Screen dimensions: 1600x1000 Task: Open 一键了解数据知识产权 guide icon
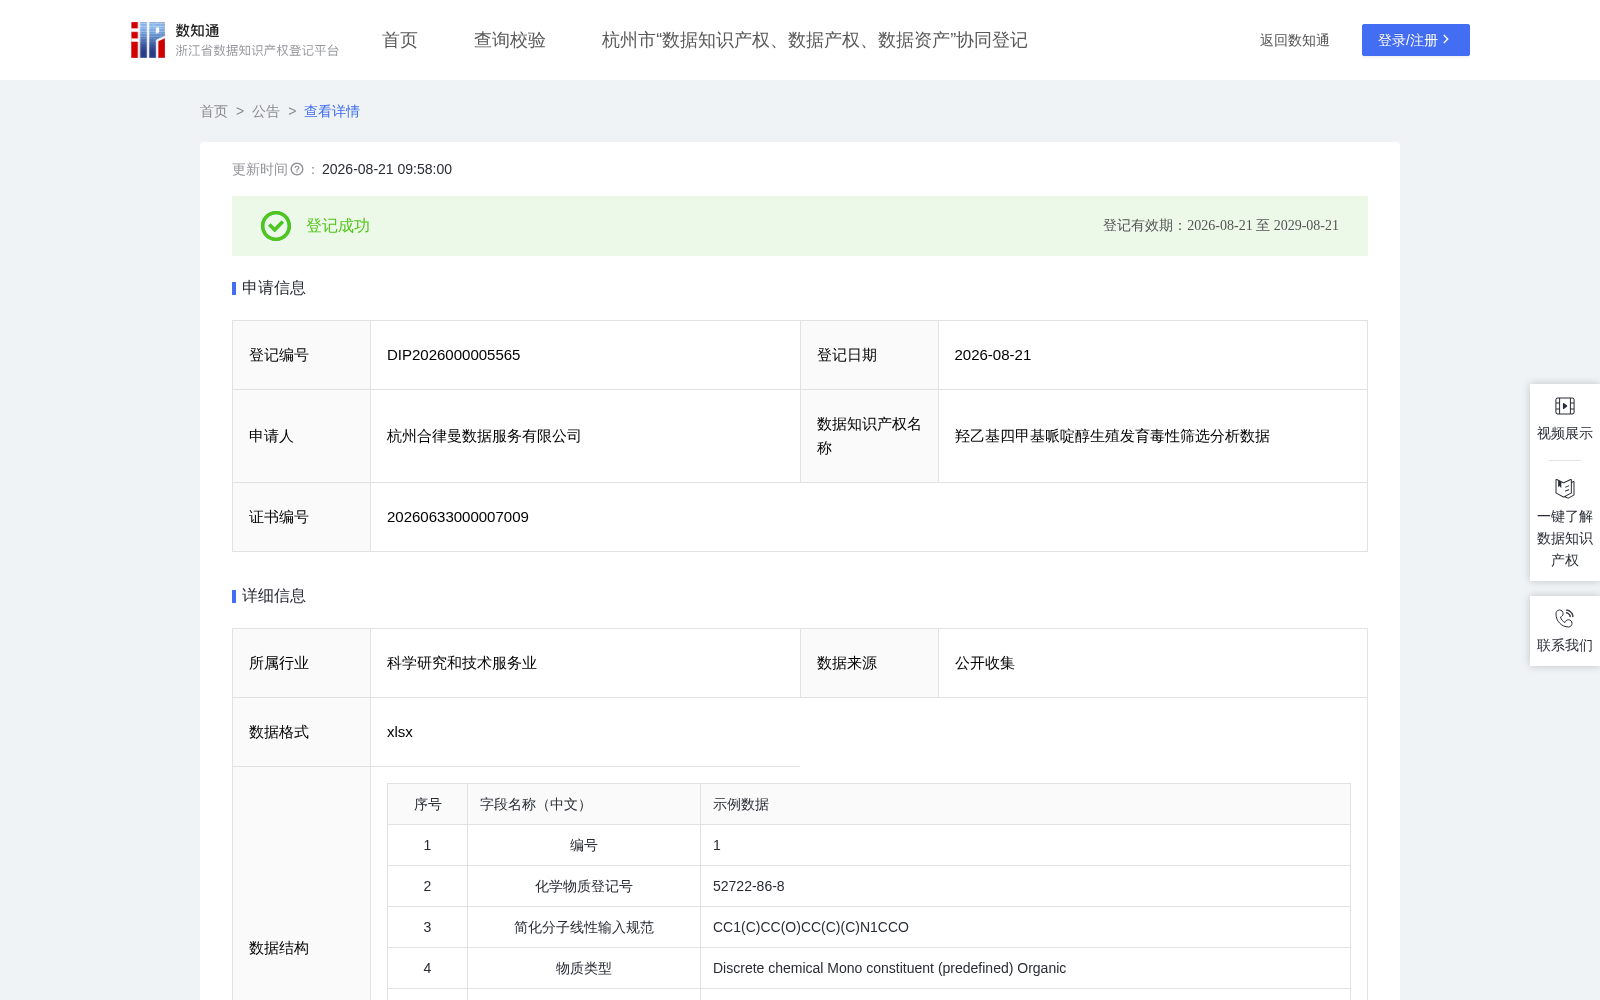(x=1565, y=488)
